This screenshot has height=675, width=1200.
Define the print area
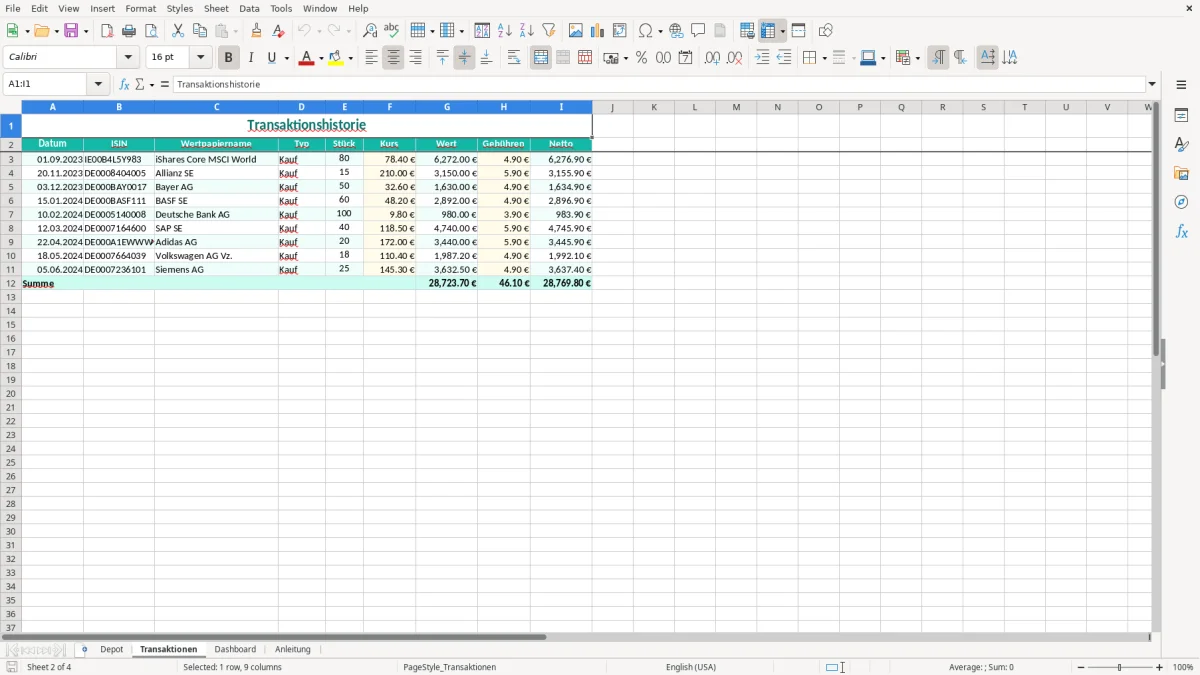[x=747, y=31]
